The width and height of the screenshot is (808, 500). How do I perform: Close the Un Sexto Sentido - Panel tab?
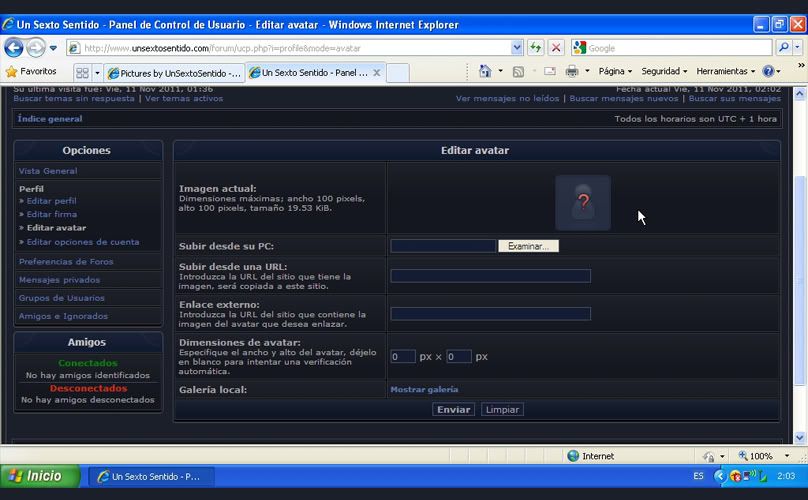[x=377, y=73]
